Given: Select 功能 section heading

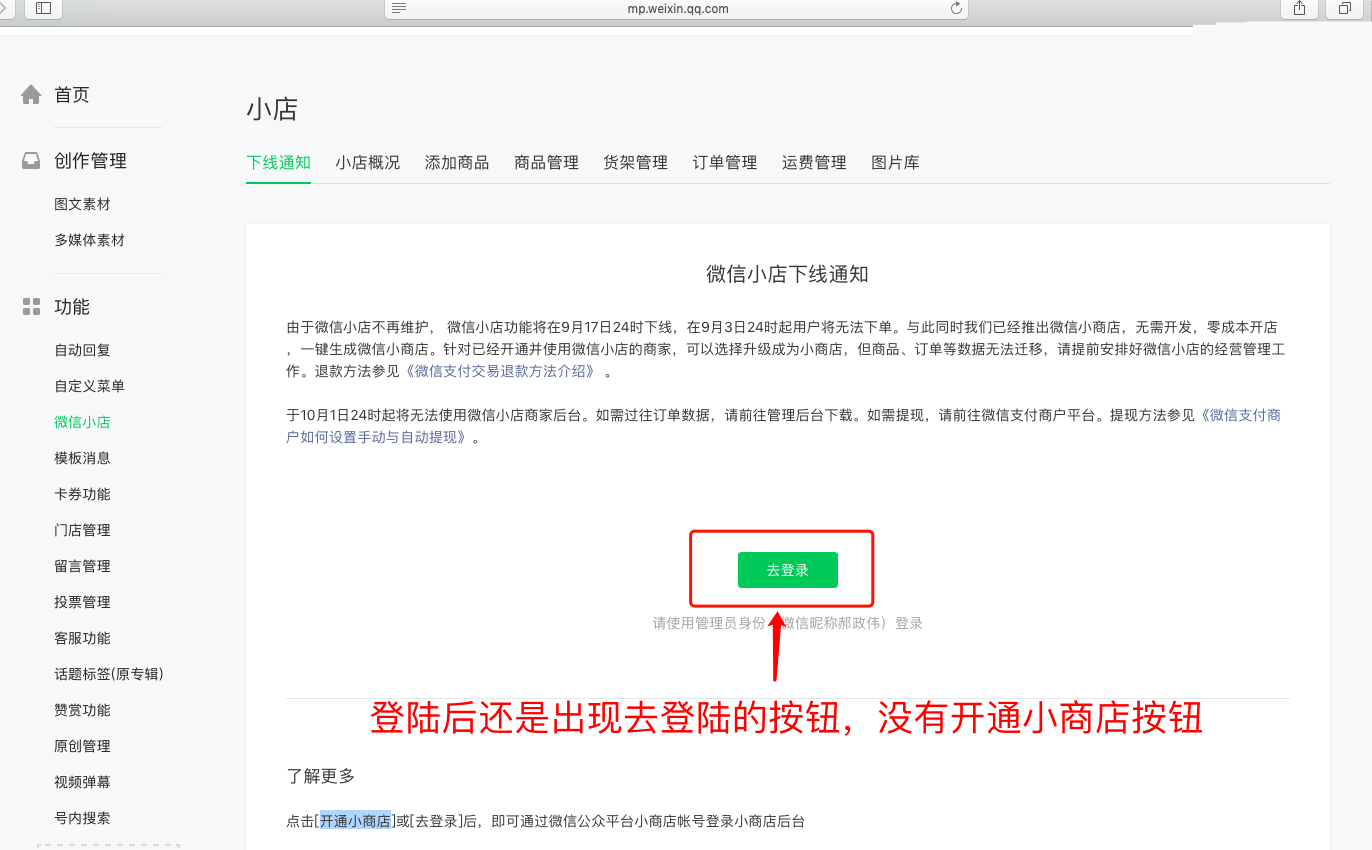Looking at the screenshot, I should pyautogui.click(x=72, y=307).
